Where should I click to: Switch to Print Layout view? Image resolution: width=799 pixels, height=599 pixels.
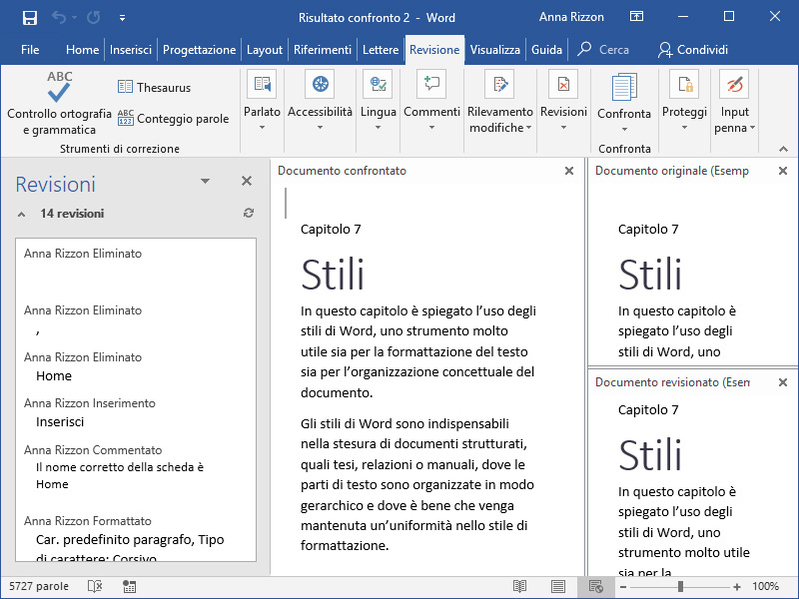pyautogui.click(x=558, y=586)
